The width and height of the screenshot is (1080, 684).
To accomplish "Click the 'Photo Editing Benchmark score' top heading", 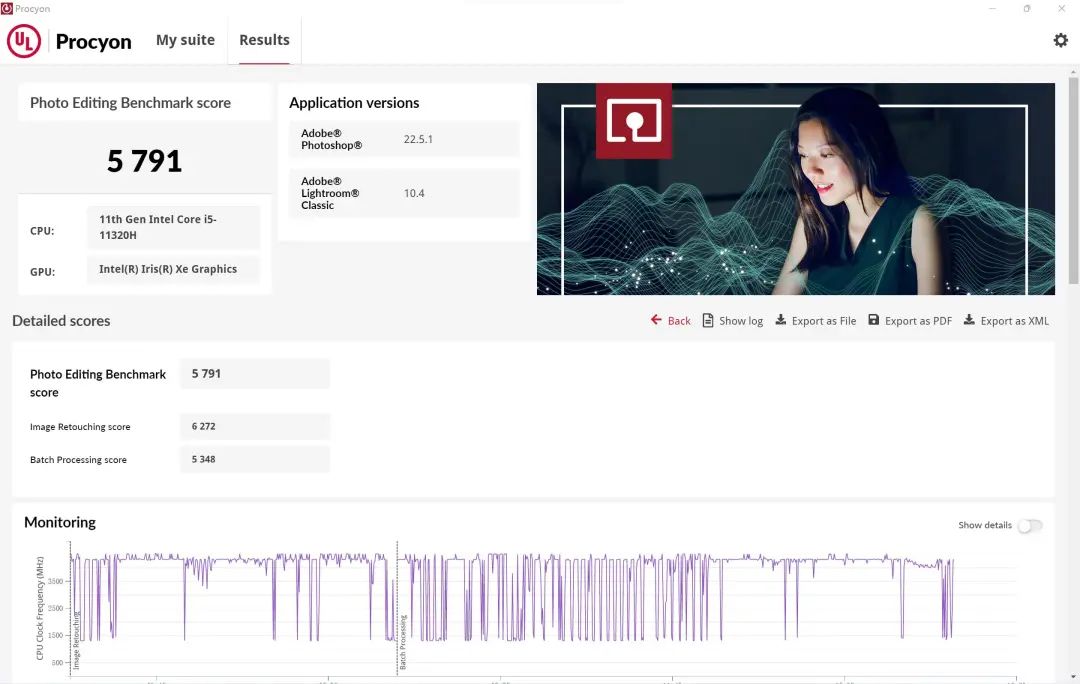I will pos(130,103).
